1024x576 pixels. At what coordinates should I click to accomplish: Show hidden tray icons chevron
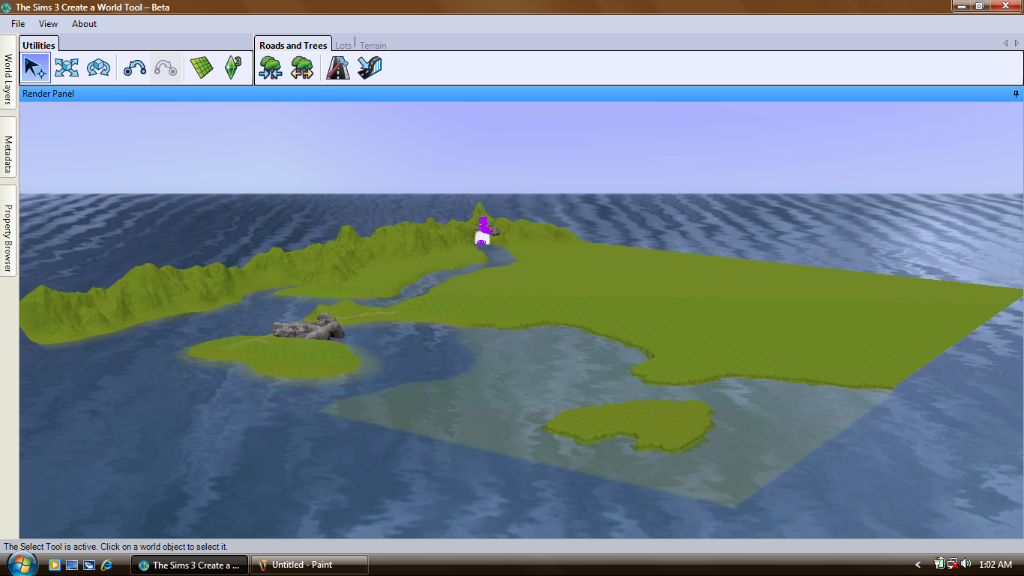(918, 565)
